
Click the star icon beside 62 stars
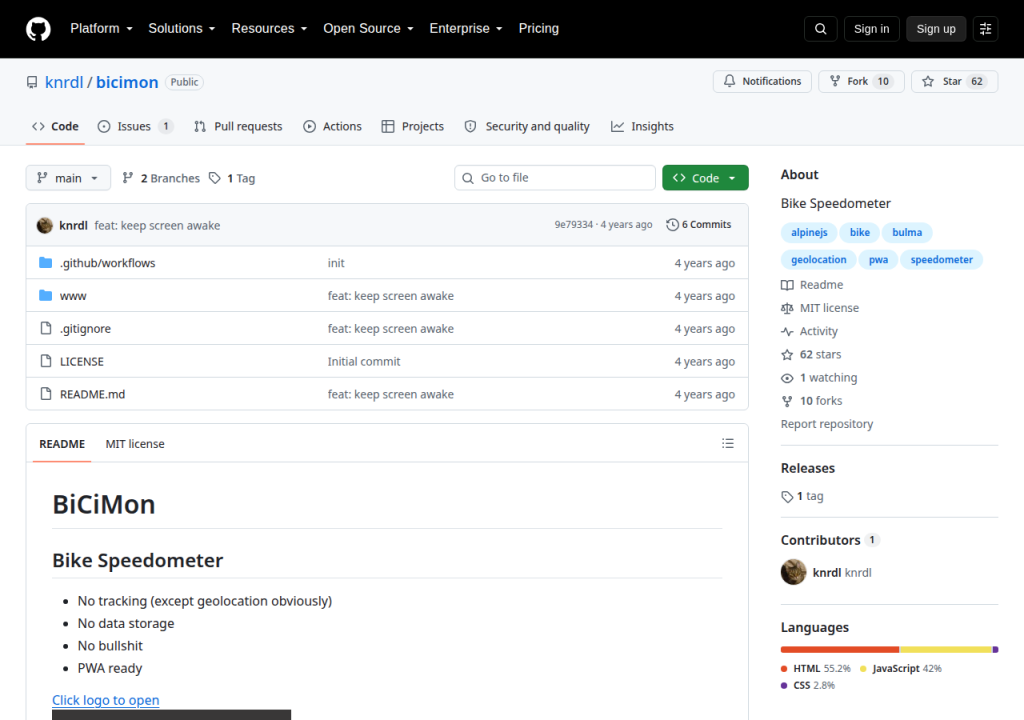(x=787, y=355)
